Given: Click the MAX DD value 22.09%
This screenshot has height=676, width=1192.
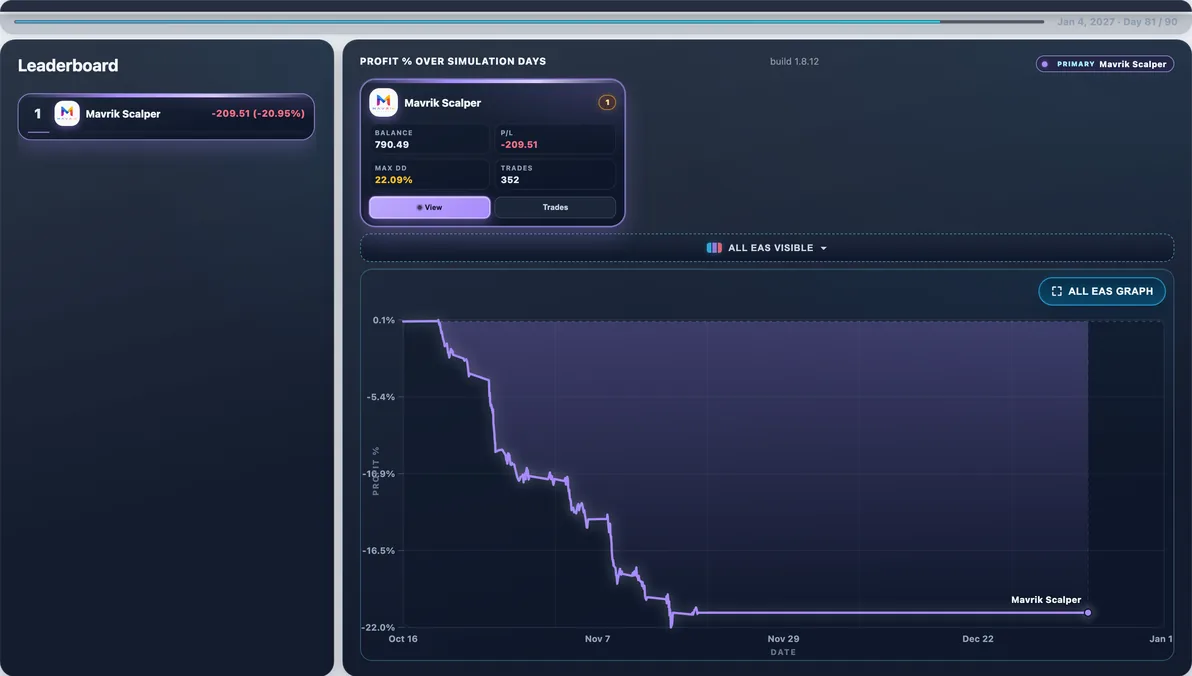Looking at the screenshot, I should pyautogui.click(x=393, y=180).
